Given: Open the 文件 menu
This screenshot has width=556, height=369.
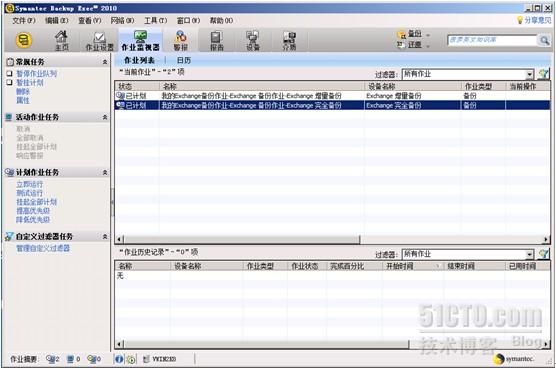Looking at the screenshot, I should [x=24, y=21].
